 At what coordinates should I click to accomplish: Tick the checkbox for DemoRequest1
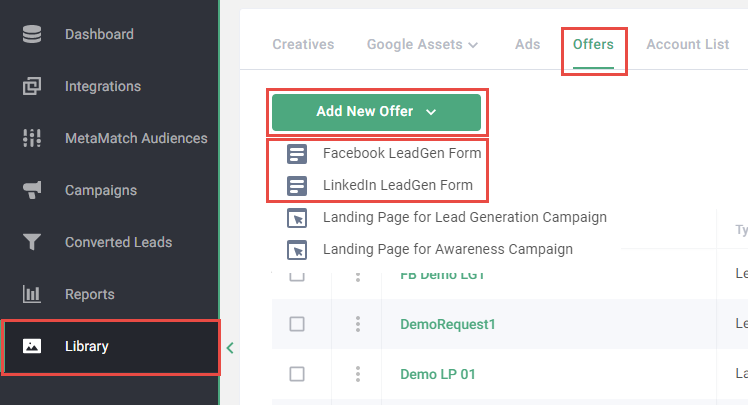(297, 324)
